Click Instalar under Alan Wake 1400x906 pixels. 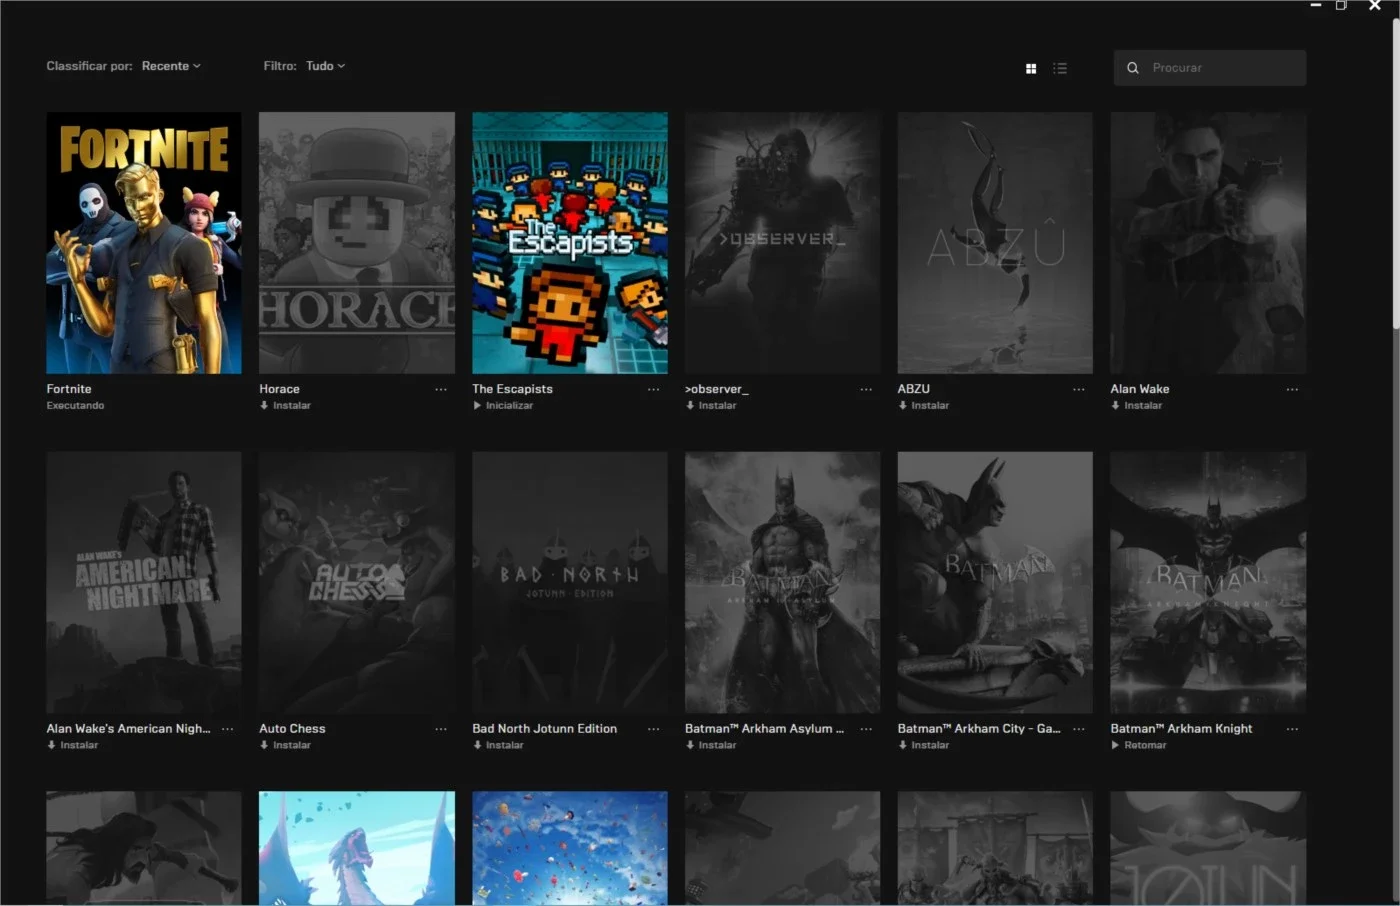(x=1137, y=406)
